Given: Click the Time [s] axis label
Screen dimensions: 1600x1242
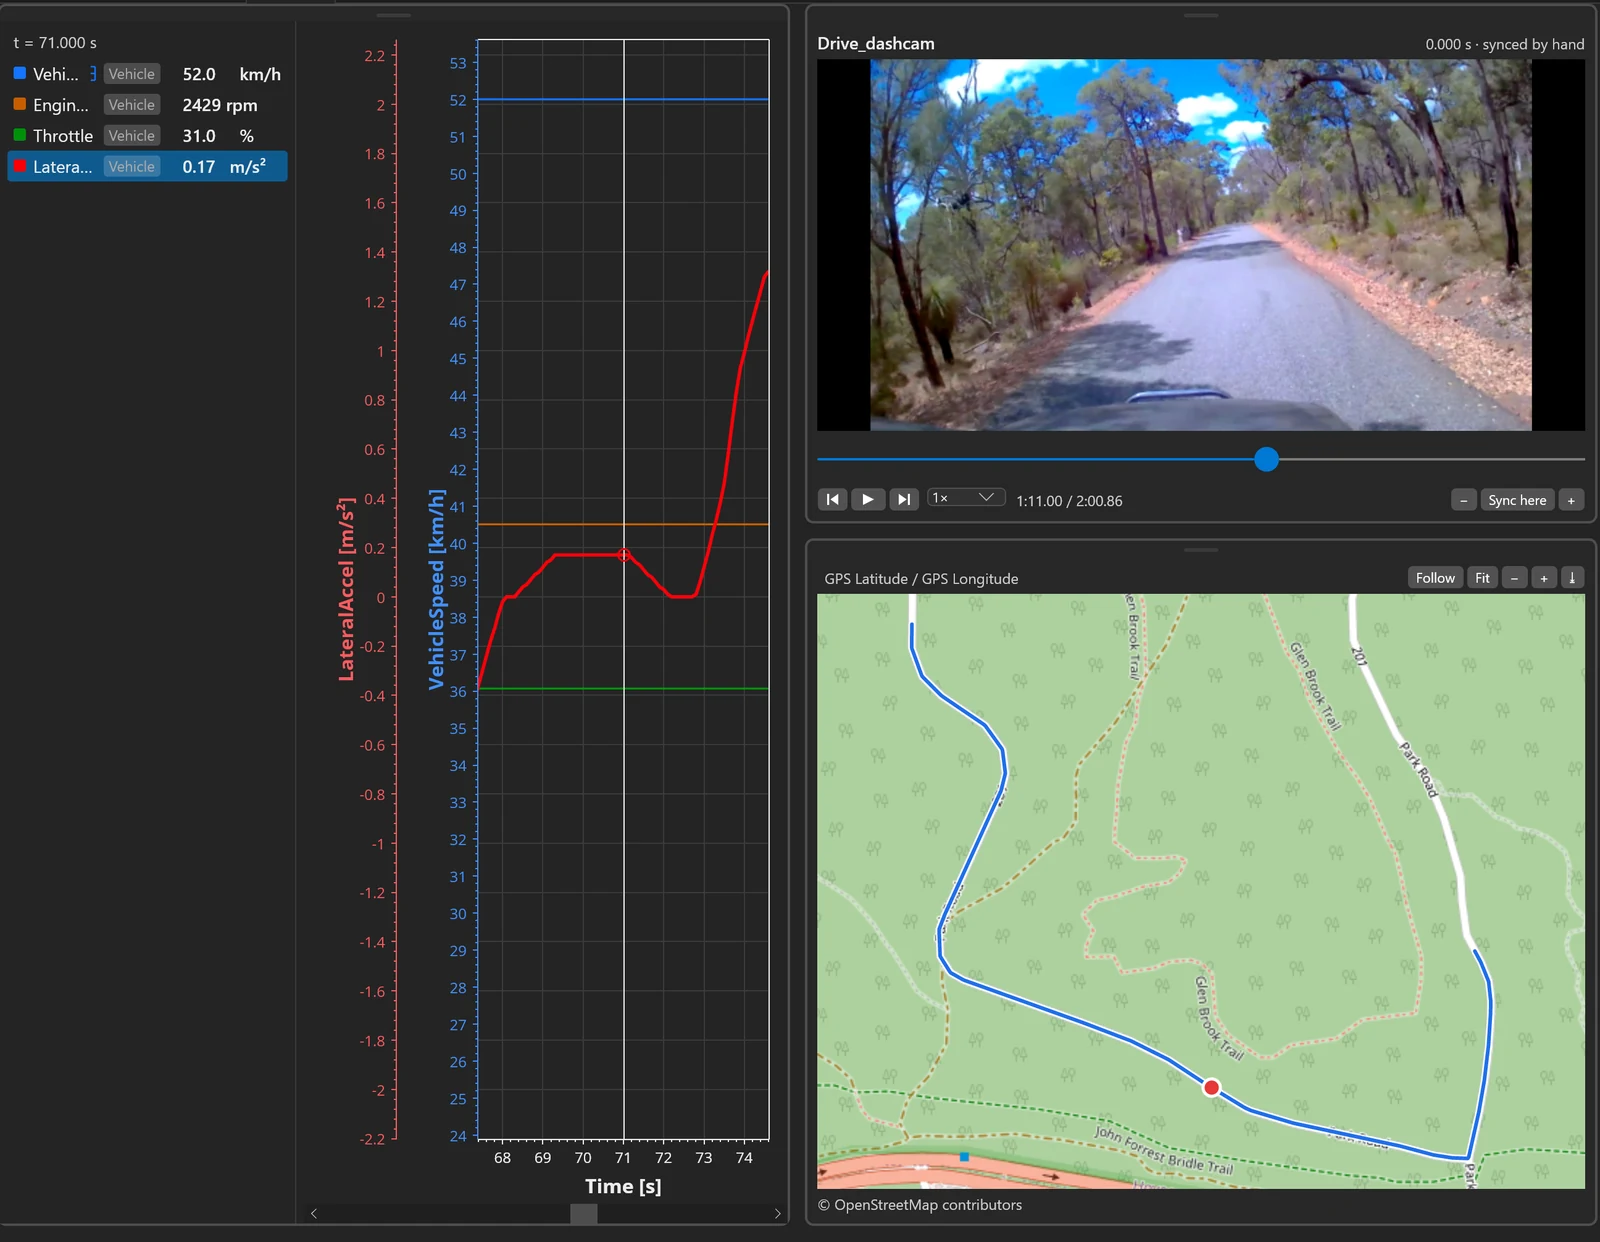Looking at the screenshot, I should 623,1187.
